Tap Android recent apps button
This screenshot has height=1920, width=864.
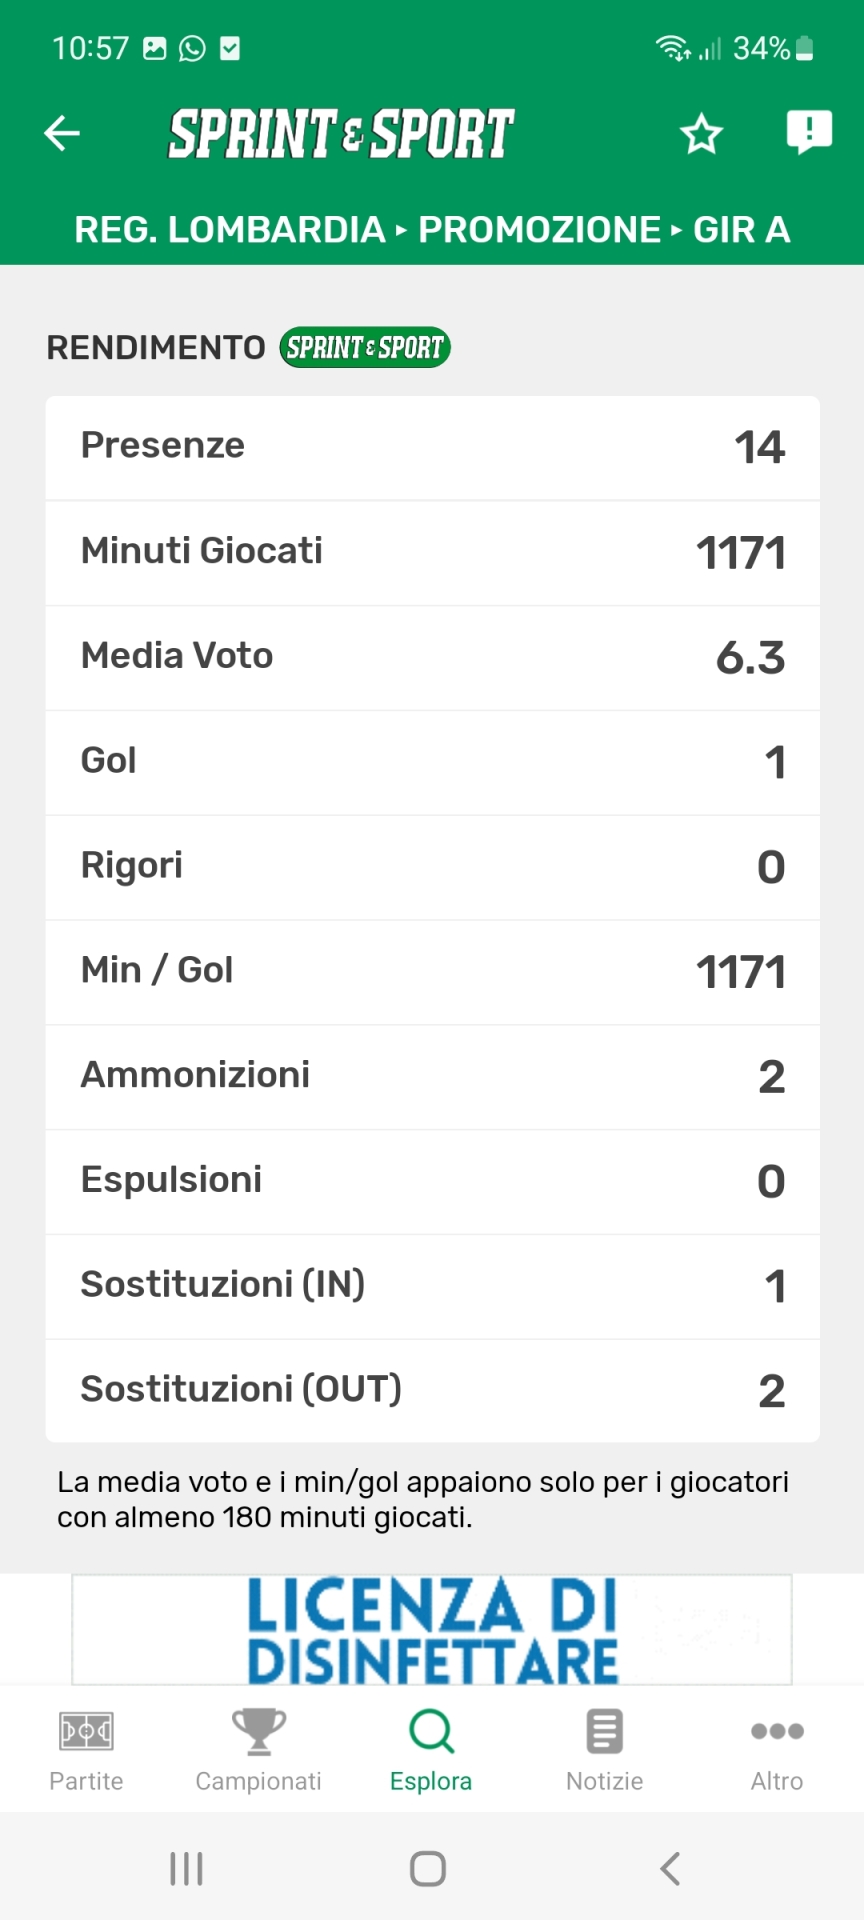(187, 1868)
